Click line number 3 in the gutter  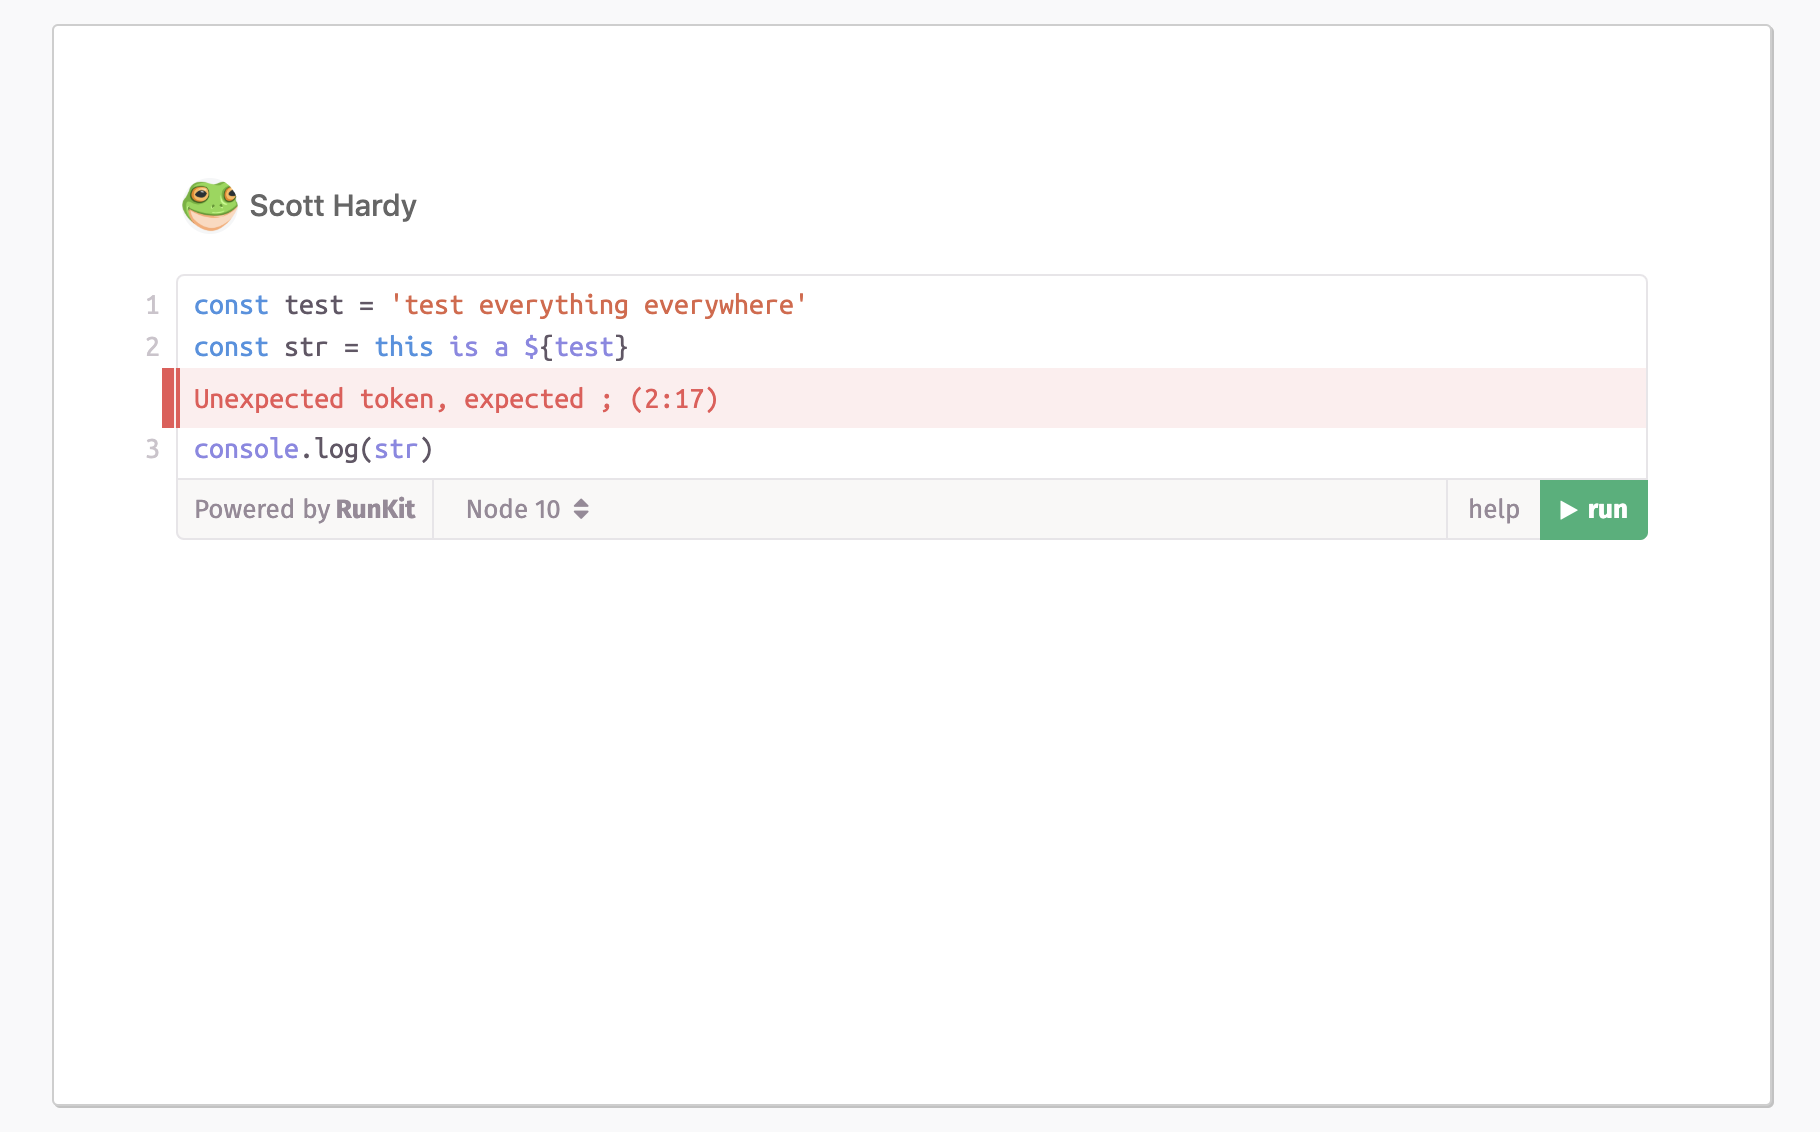coord(152,449)
